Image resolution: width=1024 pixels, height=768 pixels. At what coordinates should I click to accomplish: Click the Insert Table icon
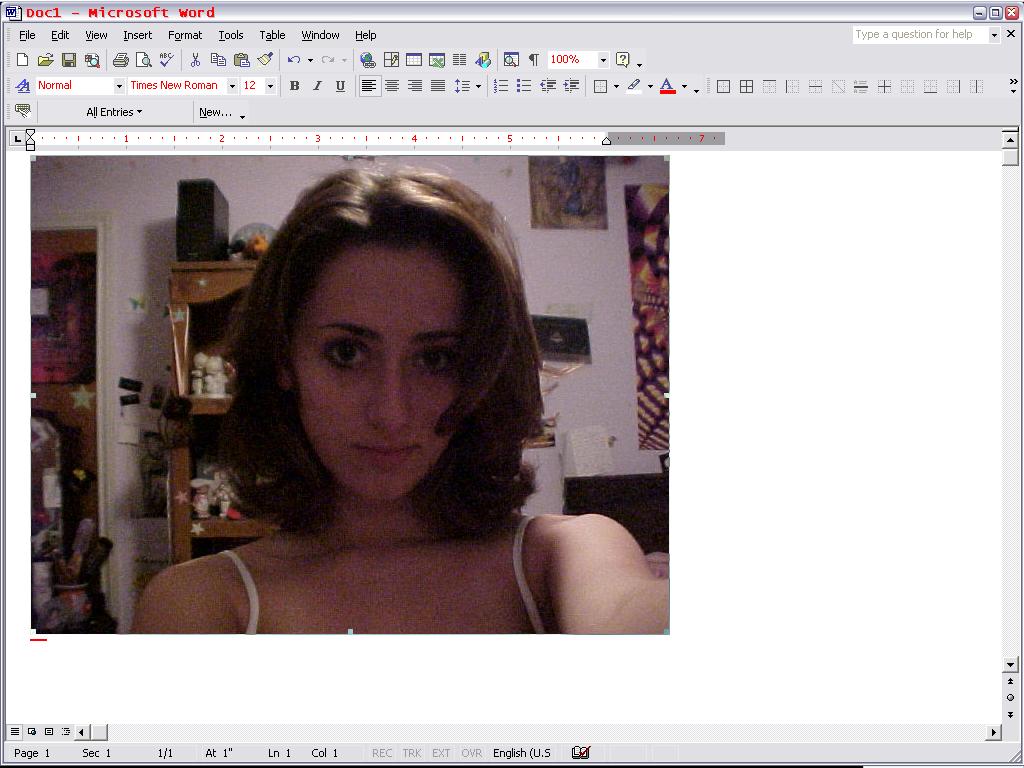[x=413, y=60]
